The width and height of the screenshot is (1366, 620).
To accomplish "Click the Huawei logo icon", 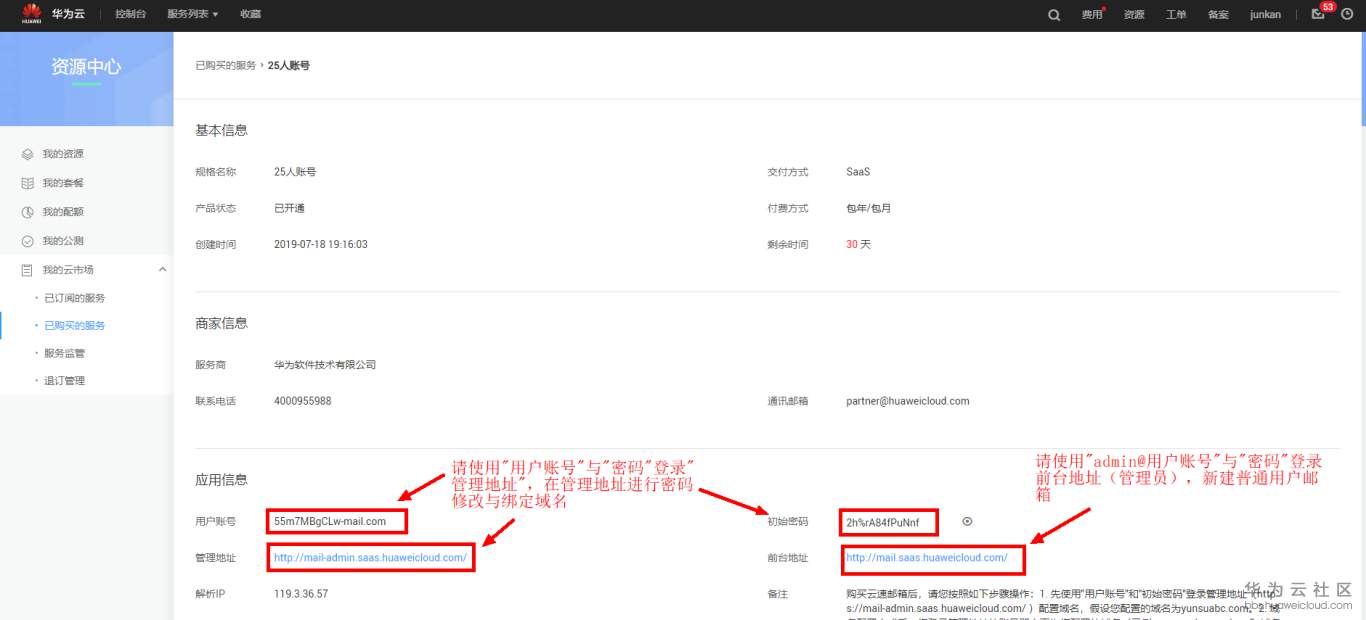I will coord(31,14).
